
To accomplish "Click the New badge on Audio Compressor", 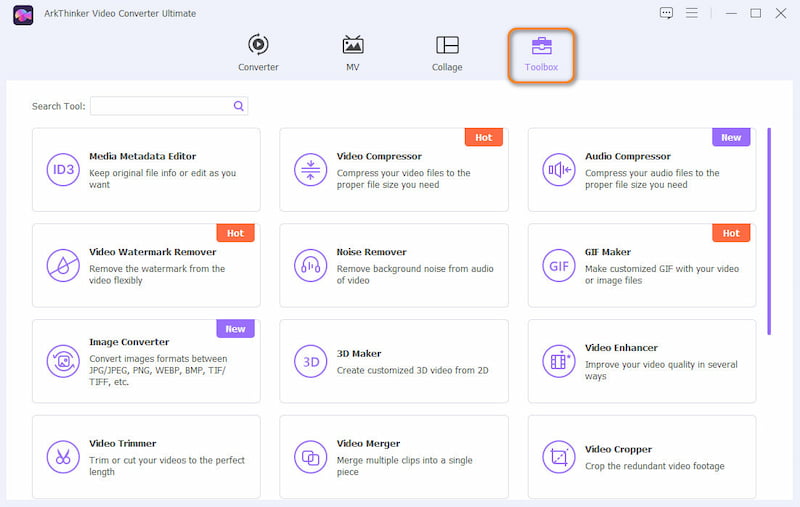I will pos(731,137).
